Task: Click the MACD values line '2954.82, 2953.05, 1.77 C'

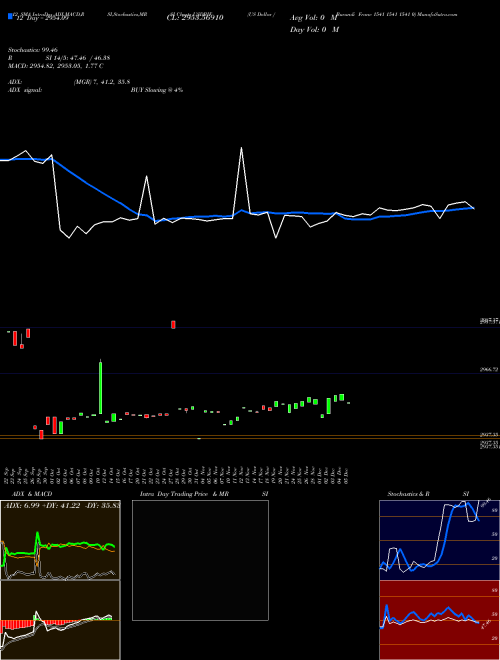Action: click(65, 66)
